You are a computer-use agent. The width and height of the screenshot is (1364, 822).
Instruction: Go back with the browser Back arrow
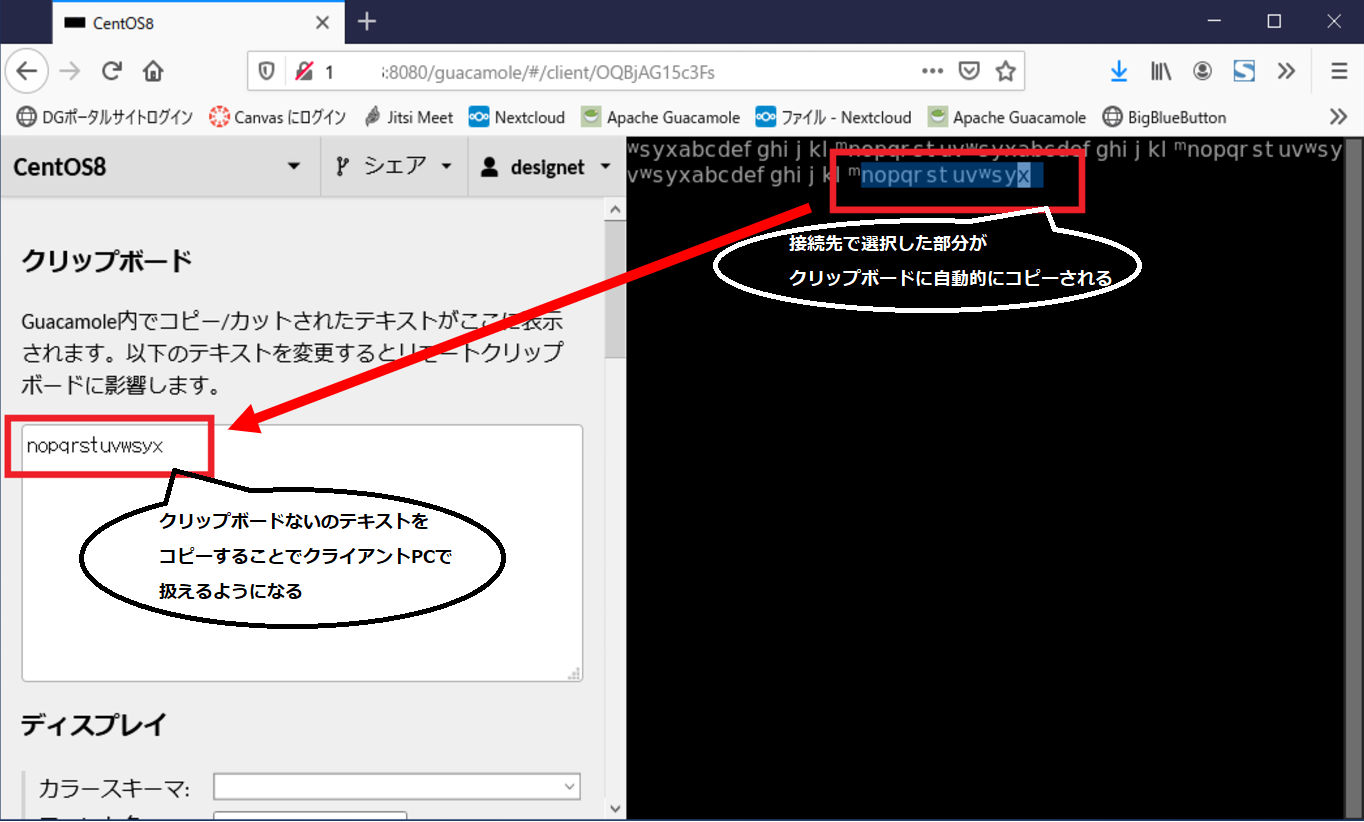click(26, 72)
